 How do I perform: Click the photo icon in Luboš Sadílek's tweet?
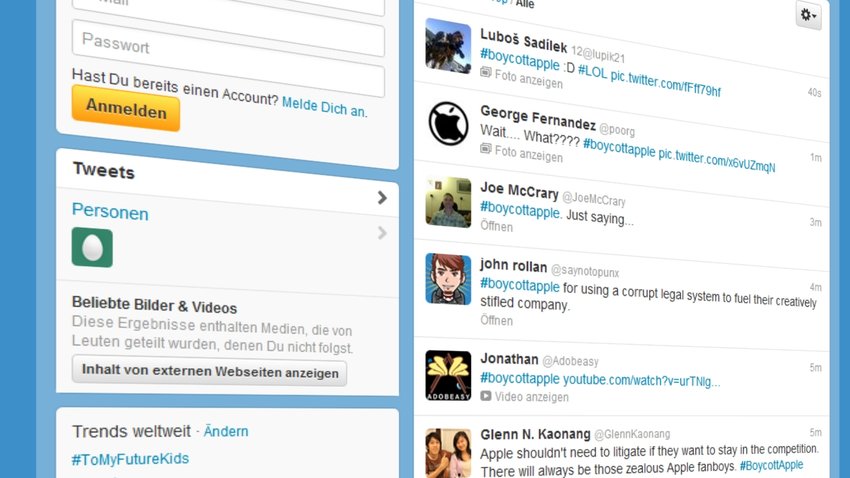pyautogui.click(x=486, y=72)
